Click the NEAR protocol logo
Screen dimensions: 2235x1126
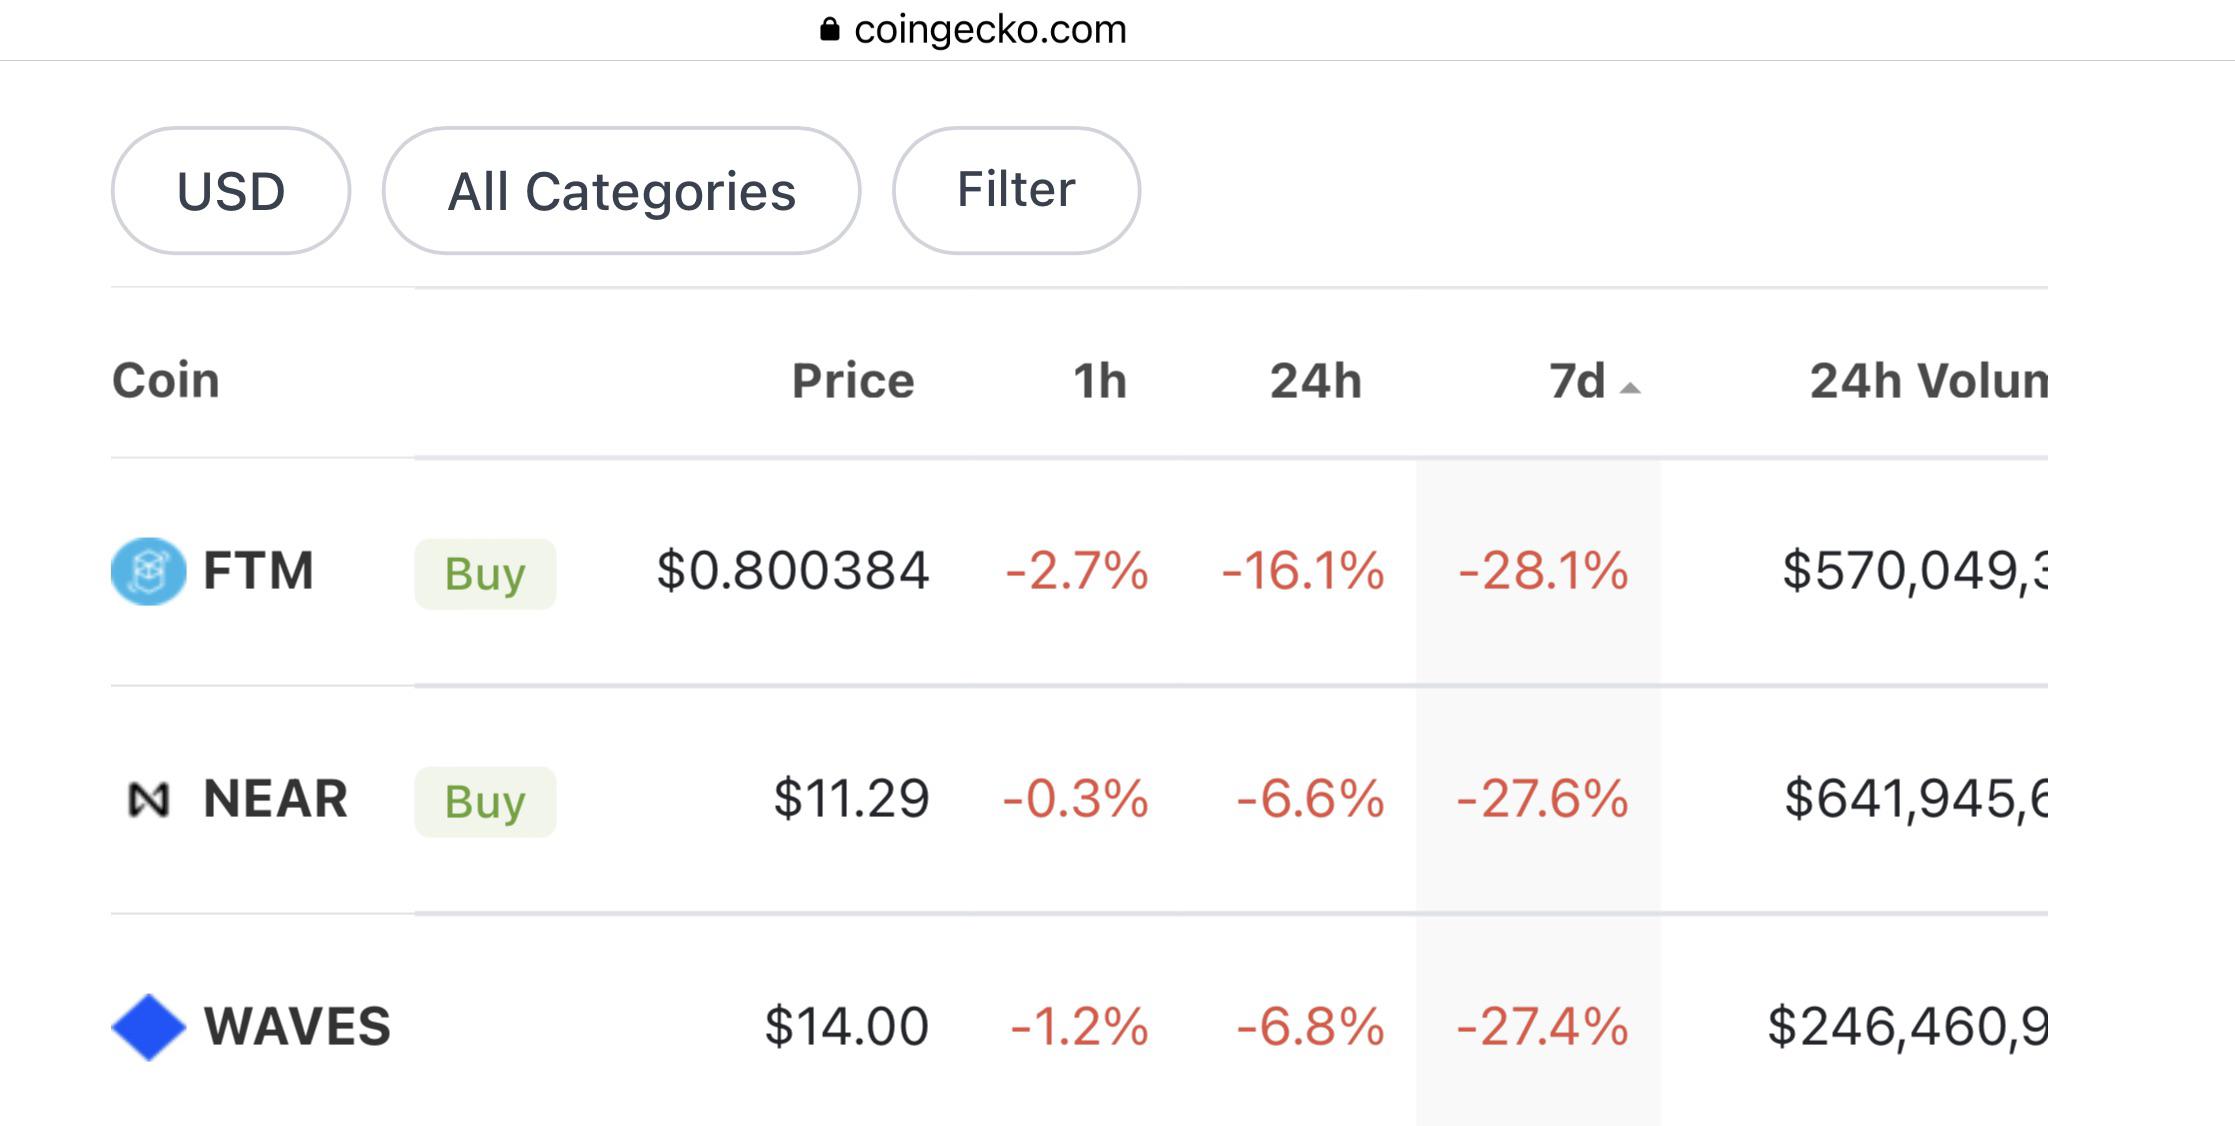[148, 799]
